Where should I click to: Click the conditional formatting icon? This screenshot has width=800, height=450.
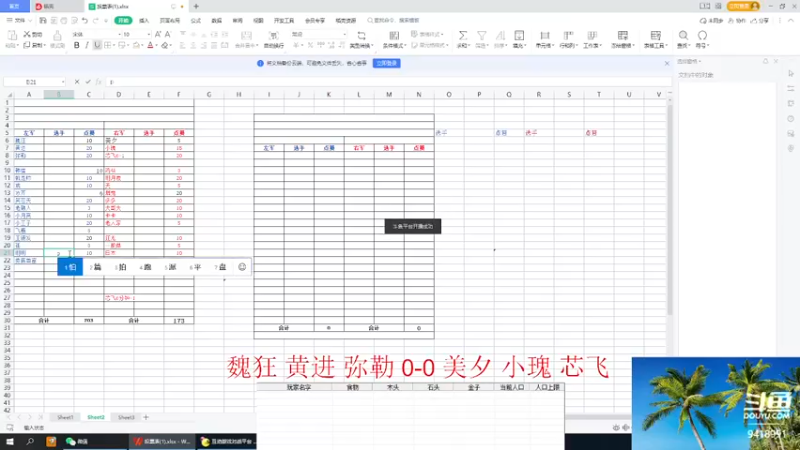click(394, 35)
